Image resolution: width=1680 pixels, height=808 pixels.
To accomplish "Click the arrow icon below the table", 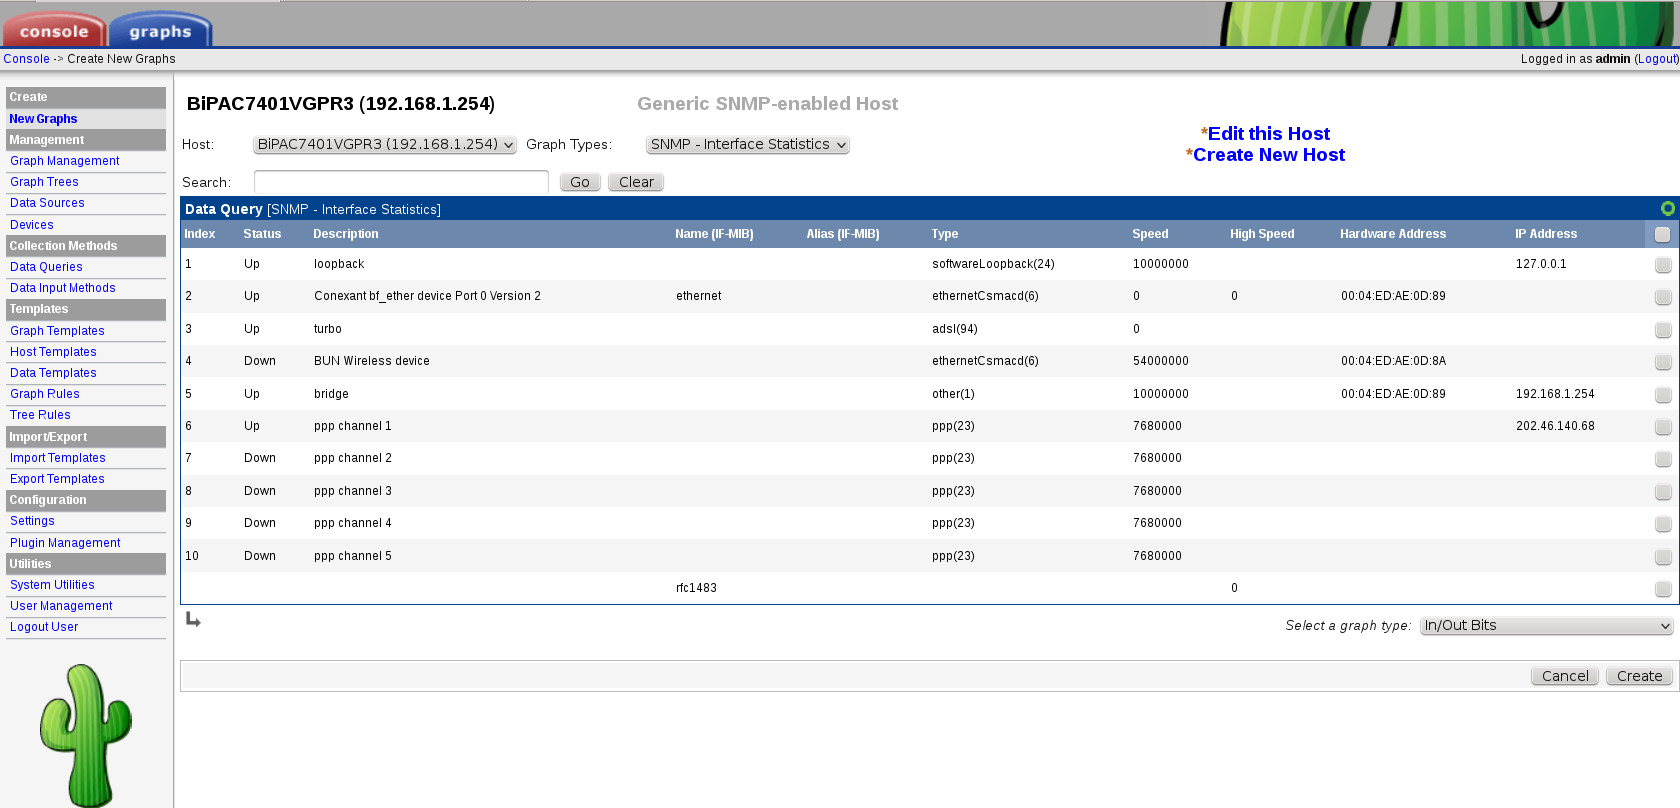I will tap(193, 620).
